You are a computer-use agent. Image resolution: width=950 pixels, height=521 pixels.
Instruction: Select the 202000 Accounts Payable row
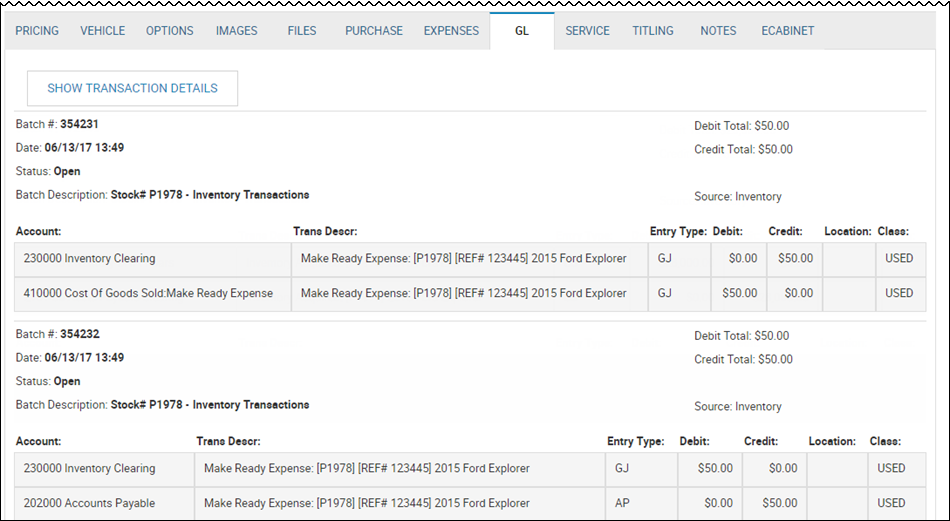tap(470, 503)
